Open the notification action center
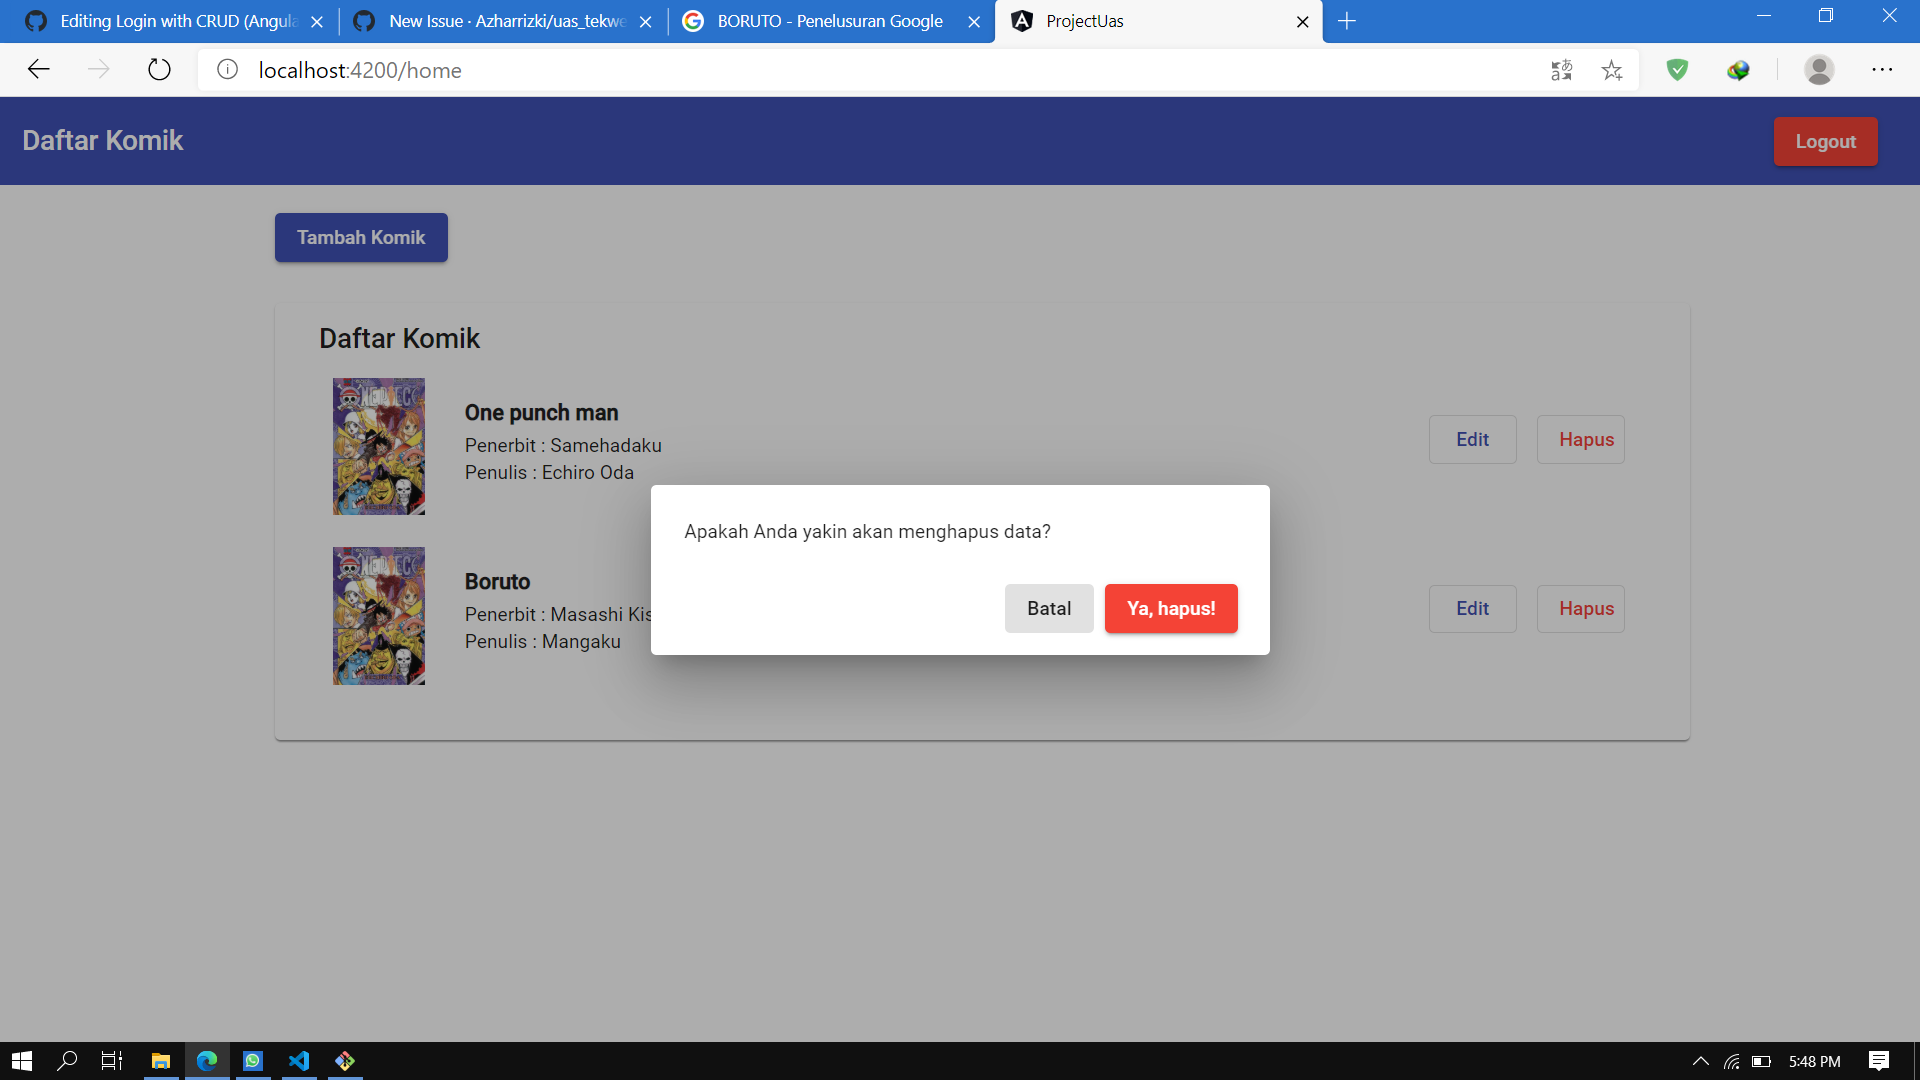The image size is (1920, 1080). point(1879,1061)
